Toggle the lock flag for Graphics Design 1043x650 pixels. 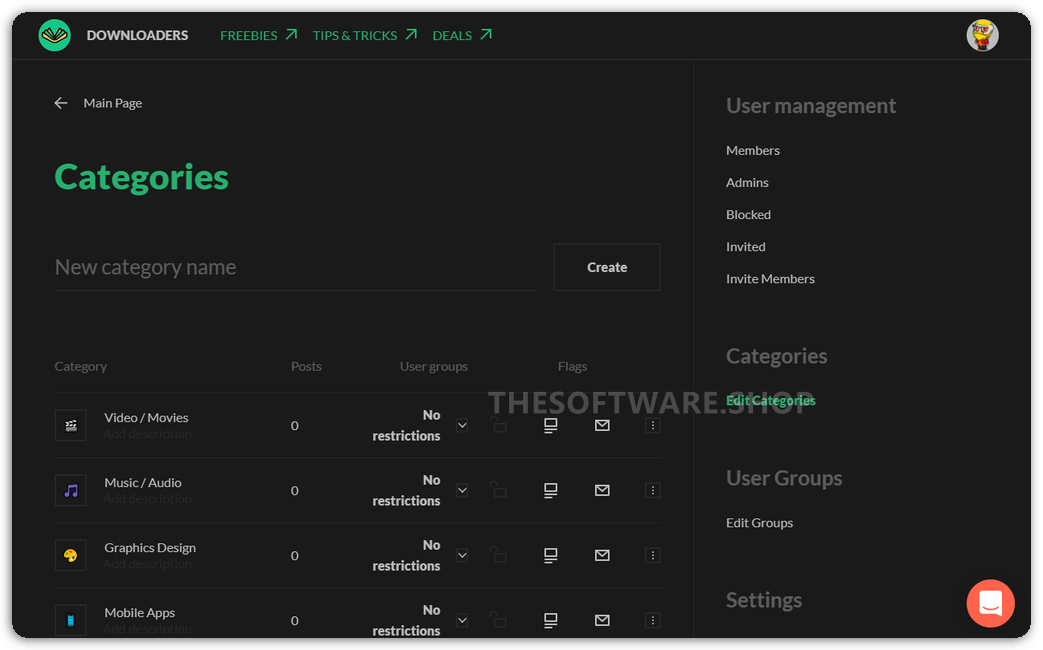pyautogui.click(x=498, y=555)
